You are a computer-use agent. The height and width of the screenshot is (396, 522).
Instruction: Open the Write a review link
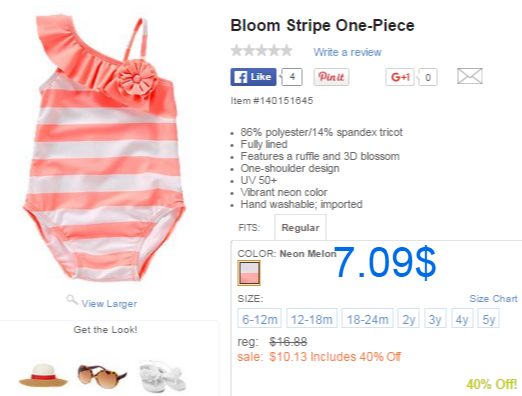347,52
